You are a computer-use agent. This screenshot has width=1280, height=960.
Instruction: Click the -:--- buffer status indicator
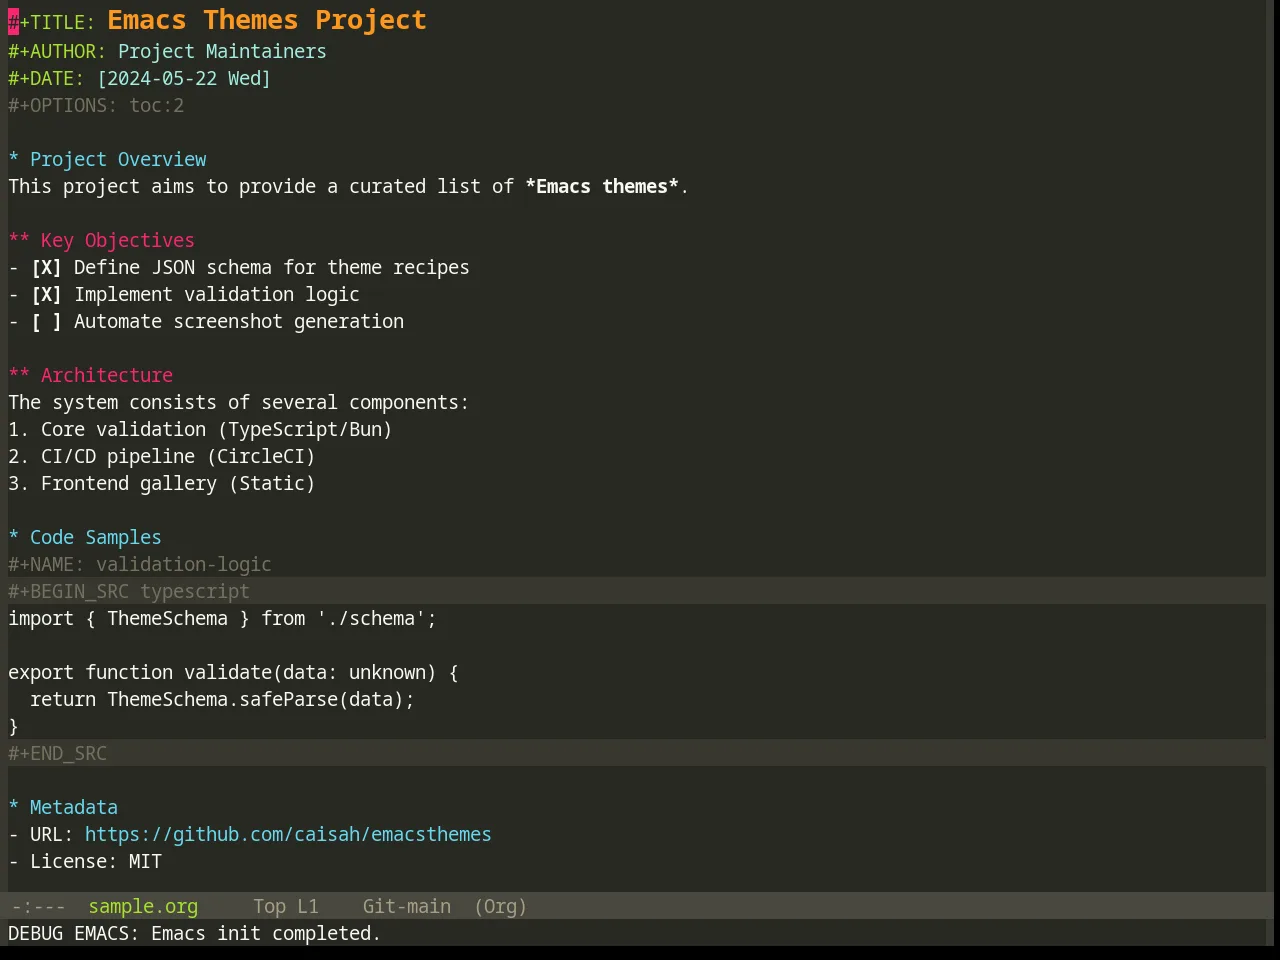38,907
